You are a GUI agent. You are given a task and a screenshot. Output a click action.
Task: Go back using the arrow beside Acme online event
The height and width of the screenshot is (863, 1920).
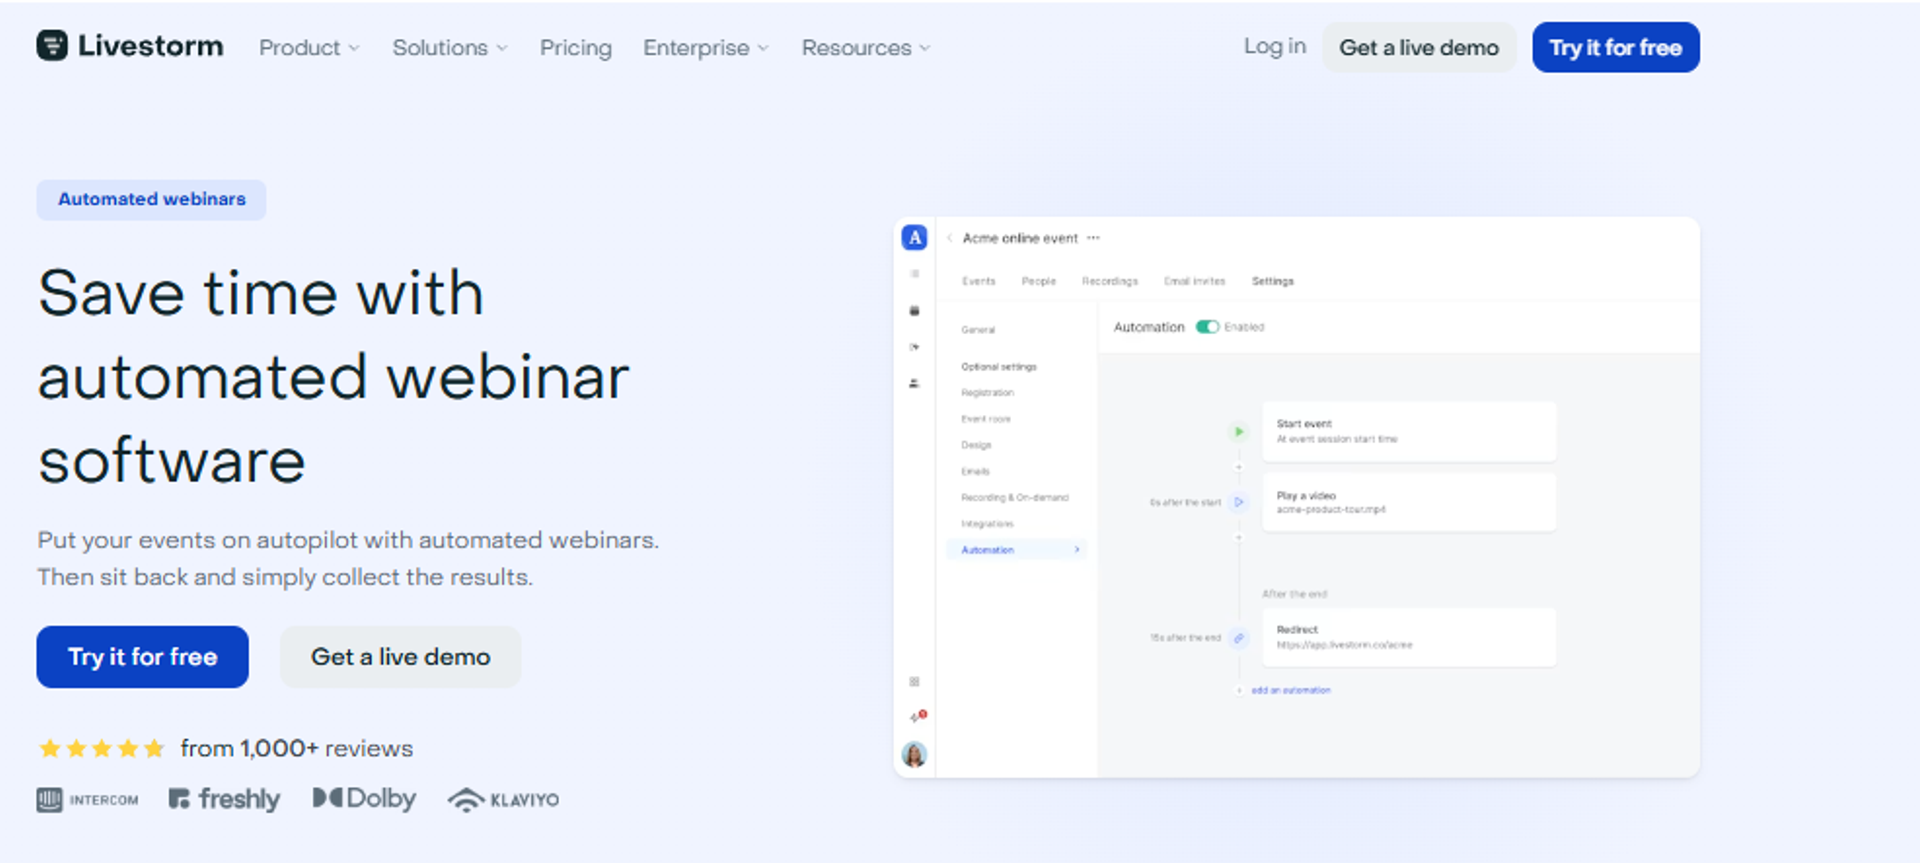pos(949,238)
